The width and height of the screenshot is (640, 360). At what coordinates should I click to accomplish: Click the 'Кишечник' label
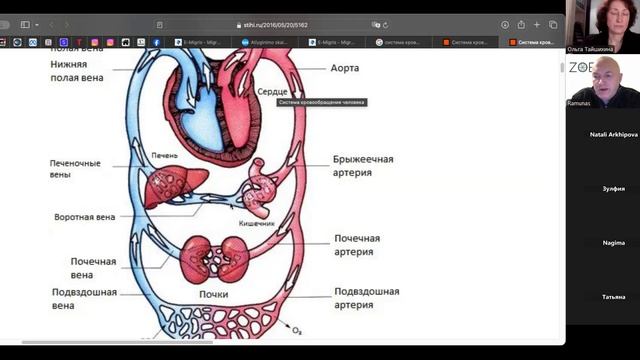point(256,223)
